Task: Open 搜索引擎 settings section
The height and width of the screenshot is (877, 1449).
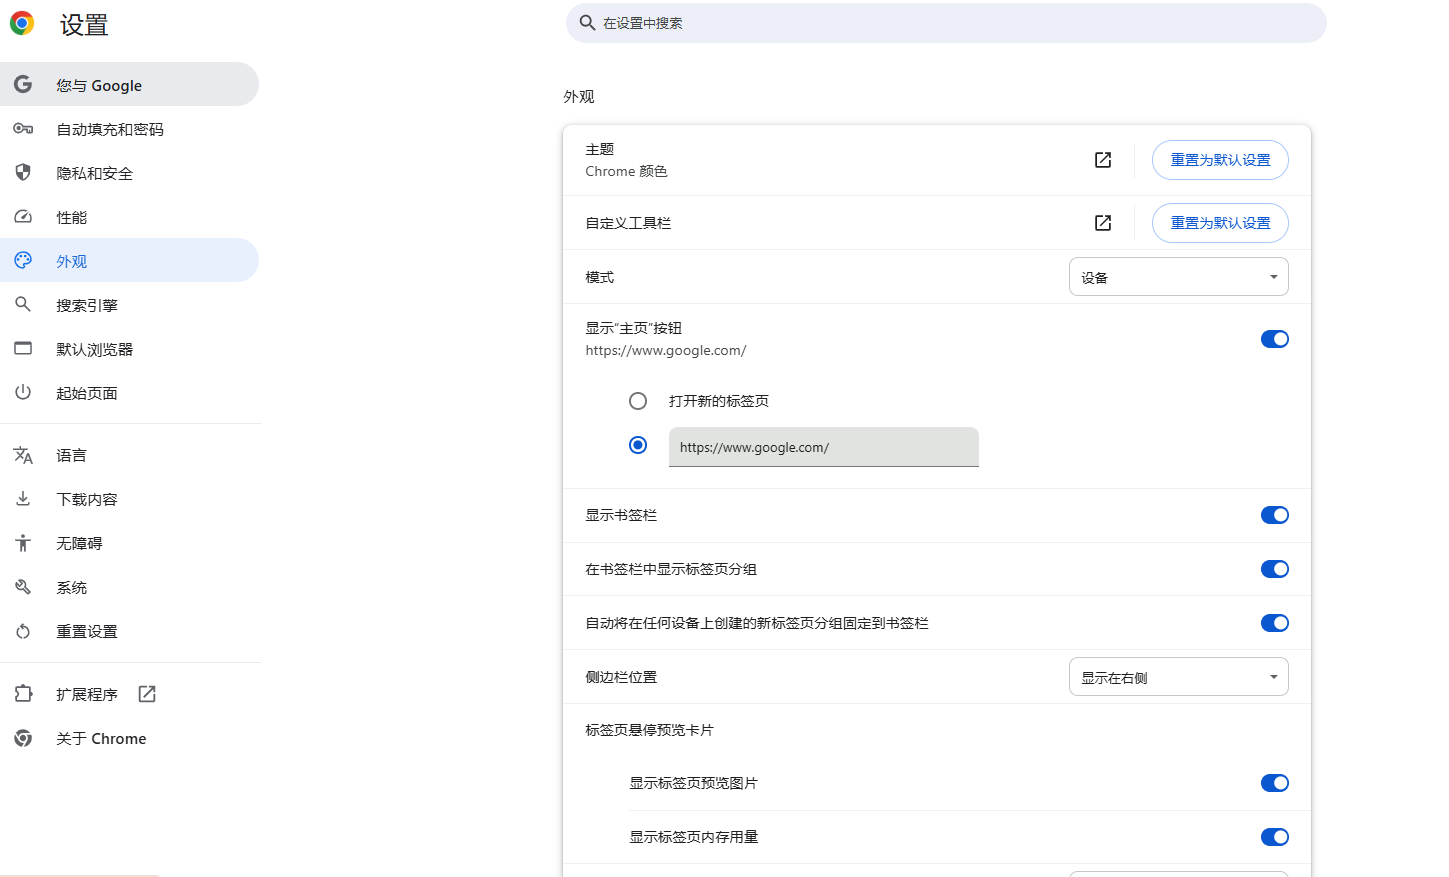Action: 129,305
